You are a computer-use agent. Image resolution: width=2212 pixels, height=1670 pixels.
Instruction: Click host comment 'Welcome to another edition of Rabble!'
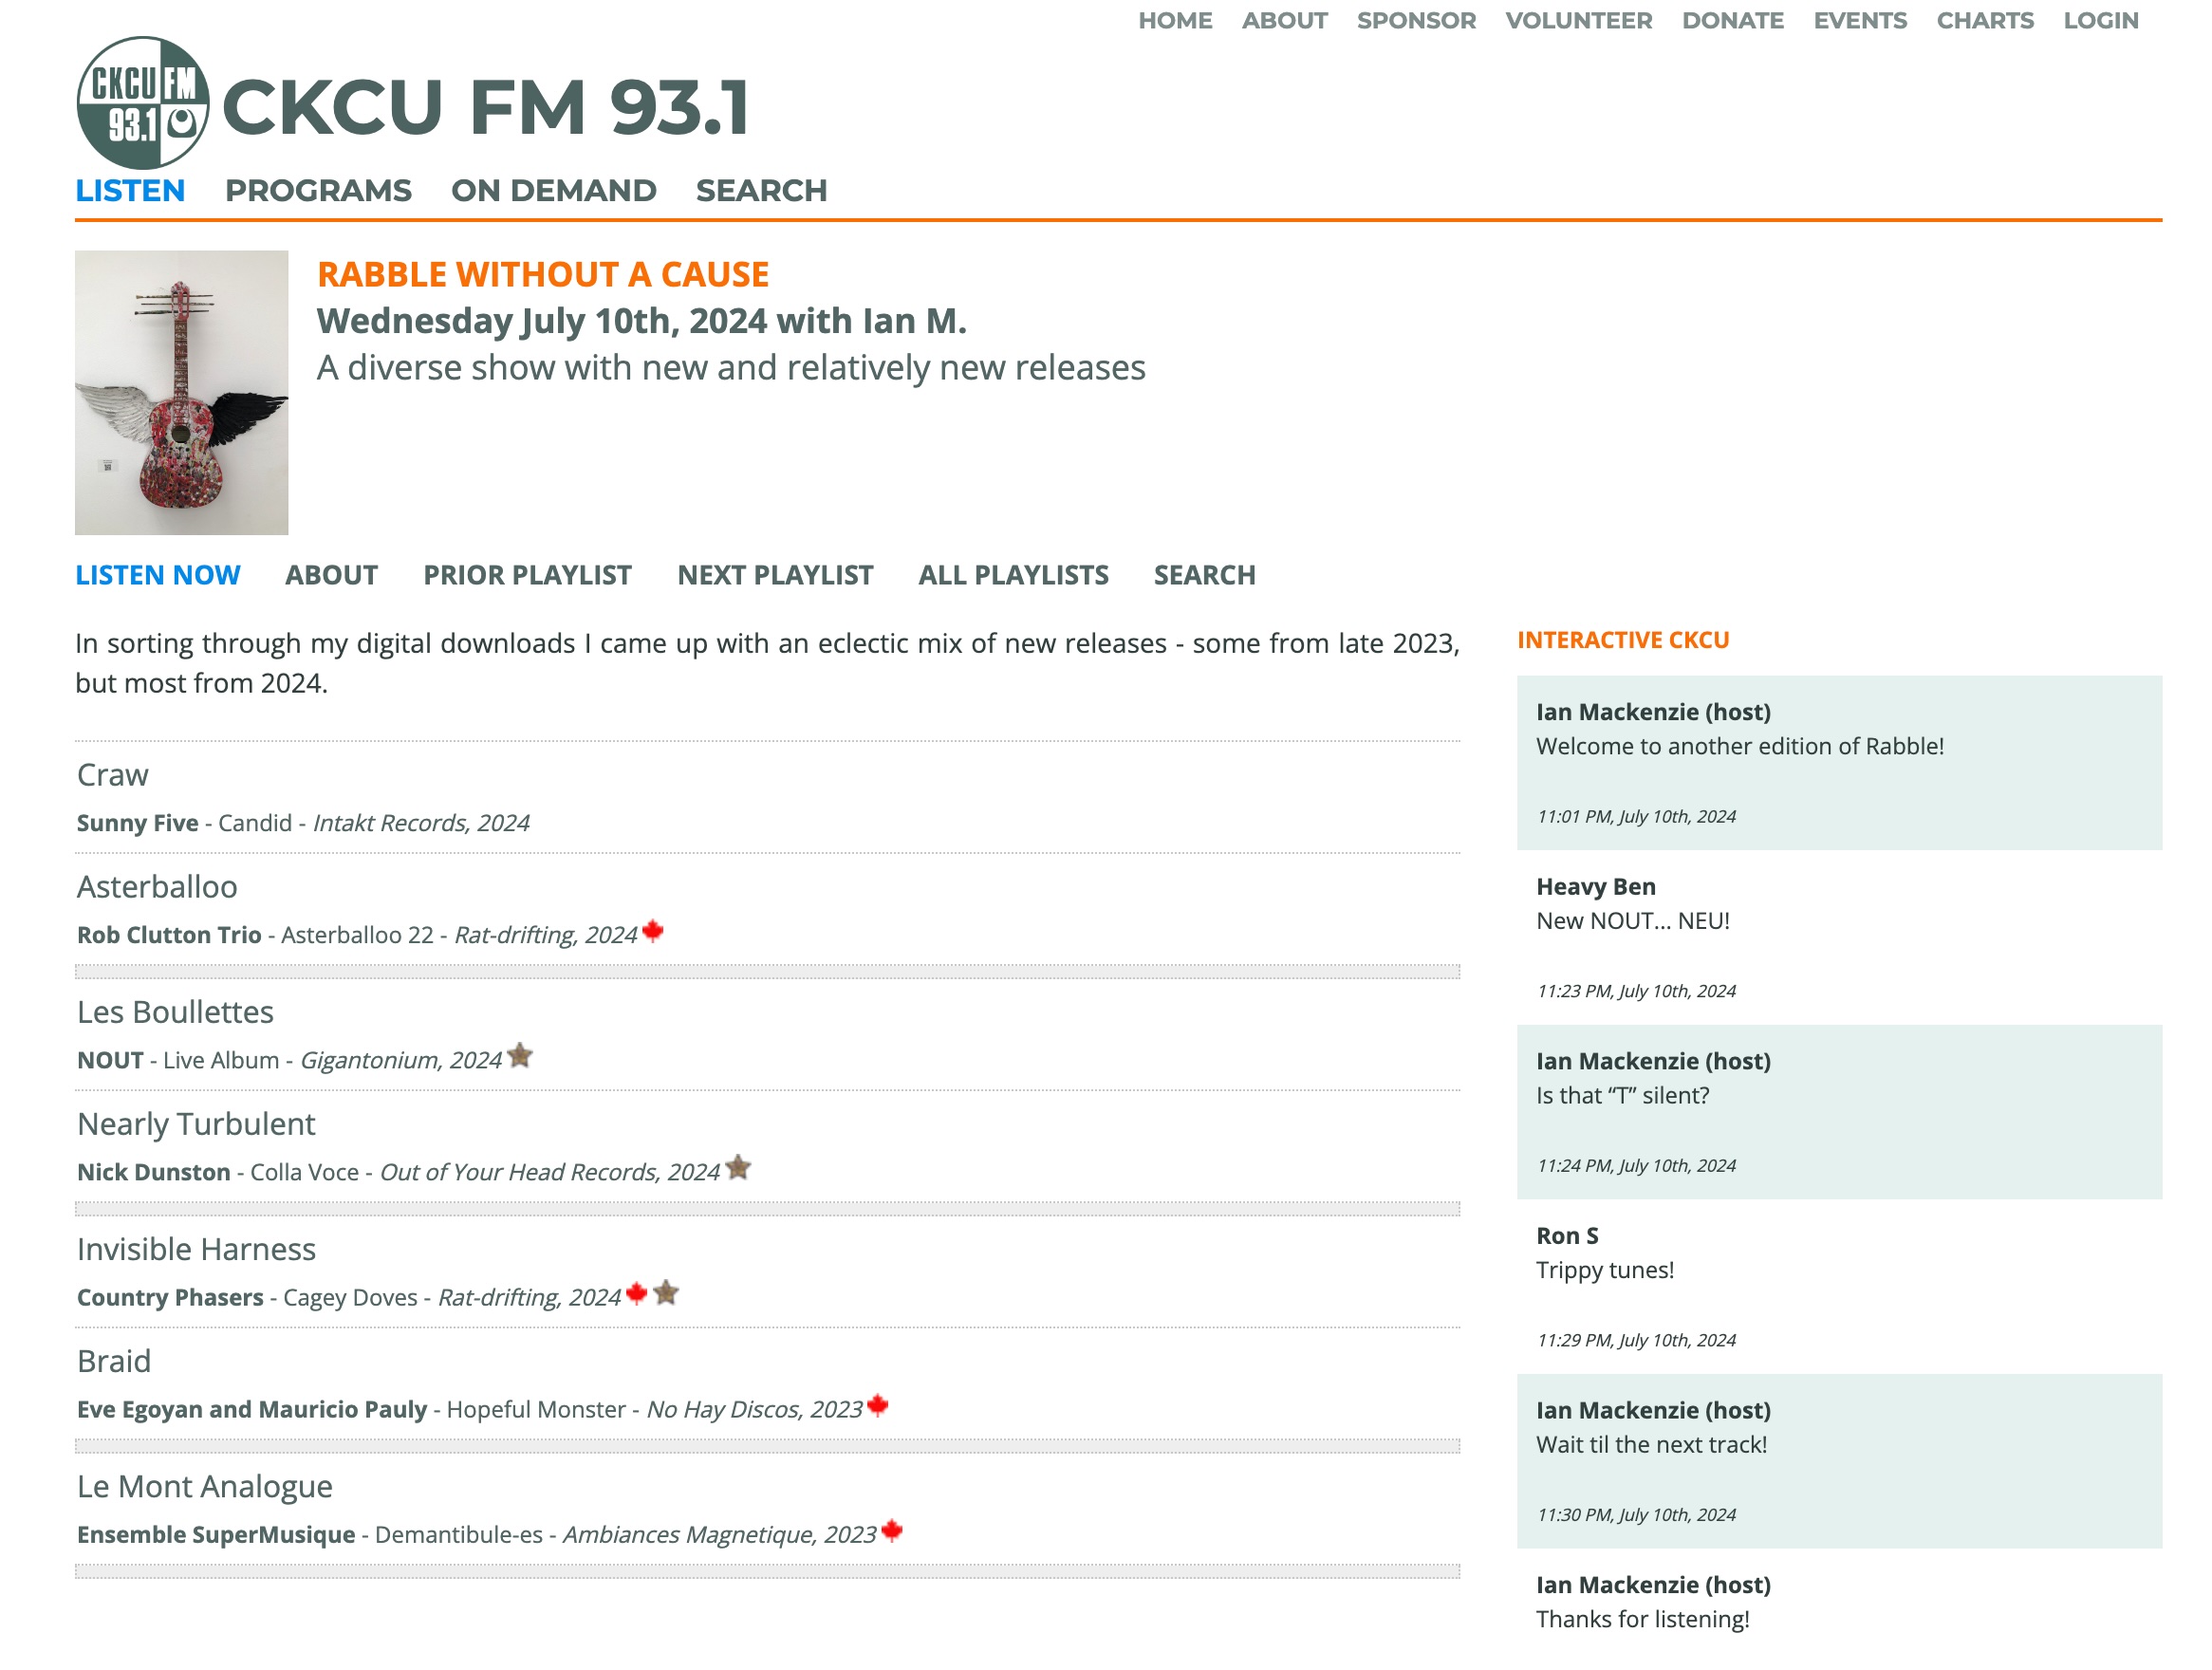(1739, 746)
